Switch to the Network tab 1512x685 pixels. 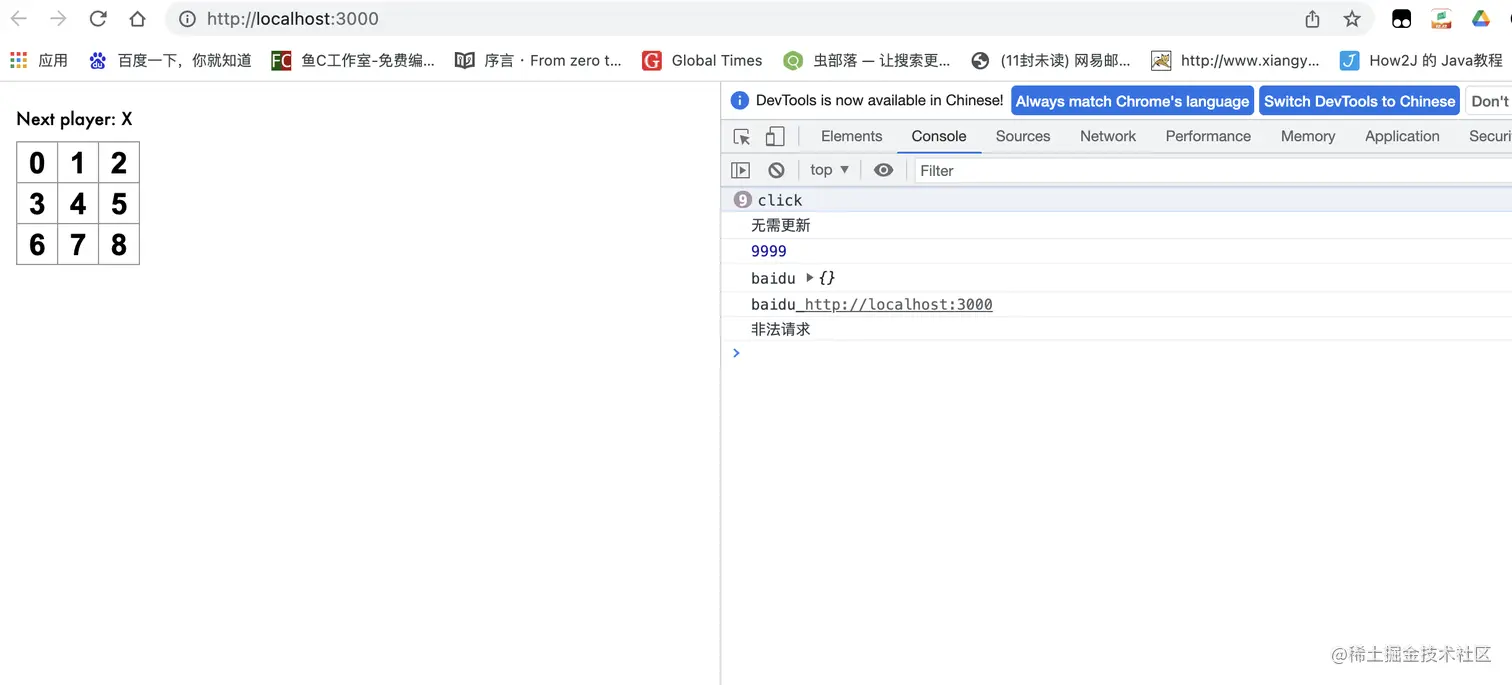point(1107,135)
